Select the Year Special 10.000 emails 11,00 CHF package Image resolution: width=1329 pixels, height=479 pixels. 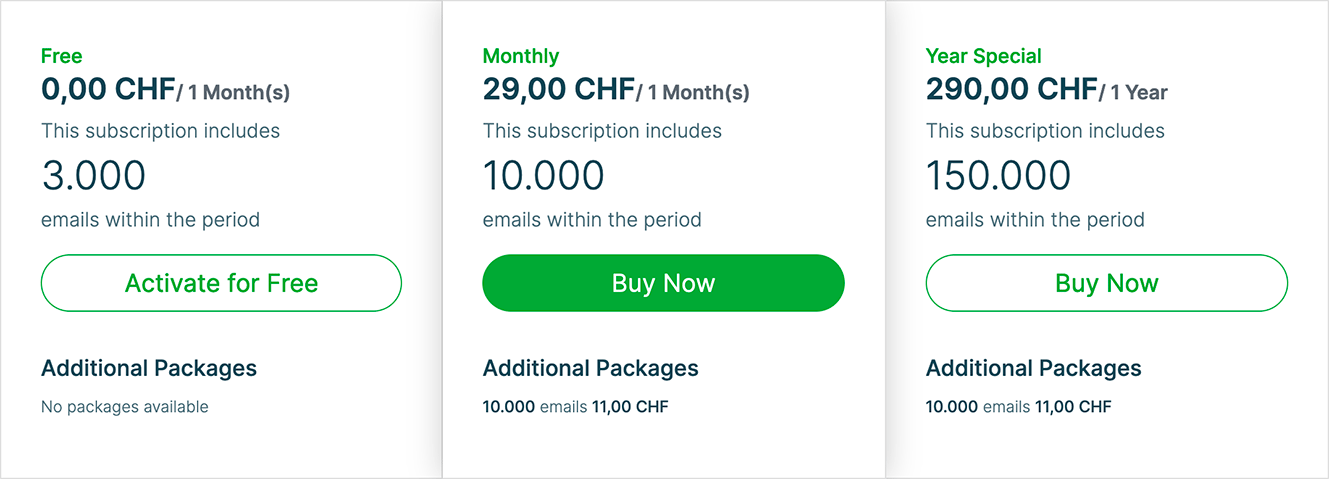tap(1019, 407)
